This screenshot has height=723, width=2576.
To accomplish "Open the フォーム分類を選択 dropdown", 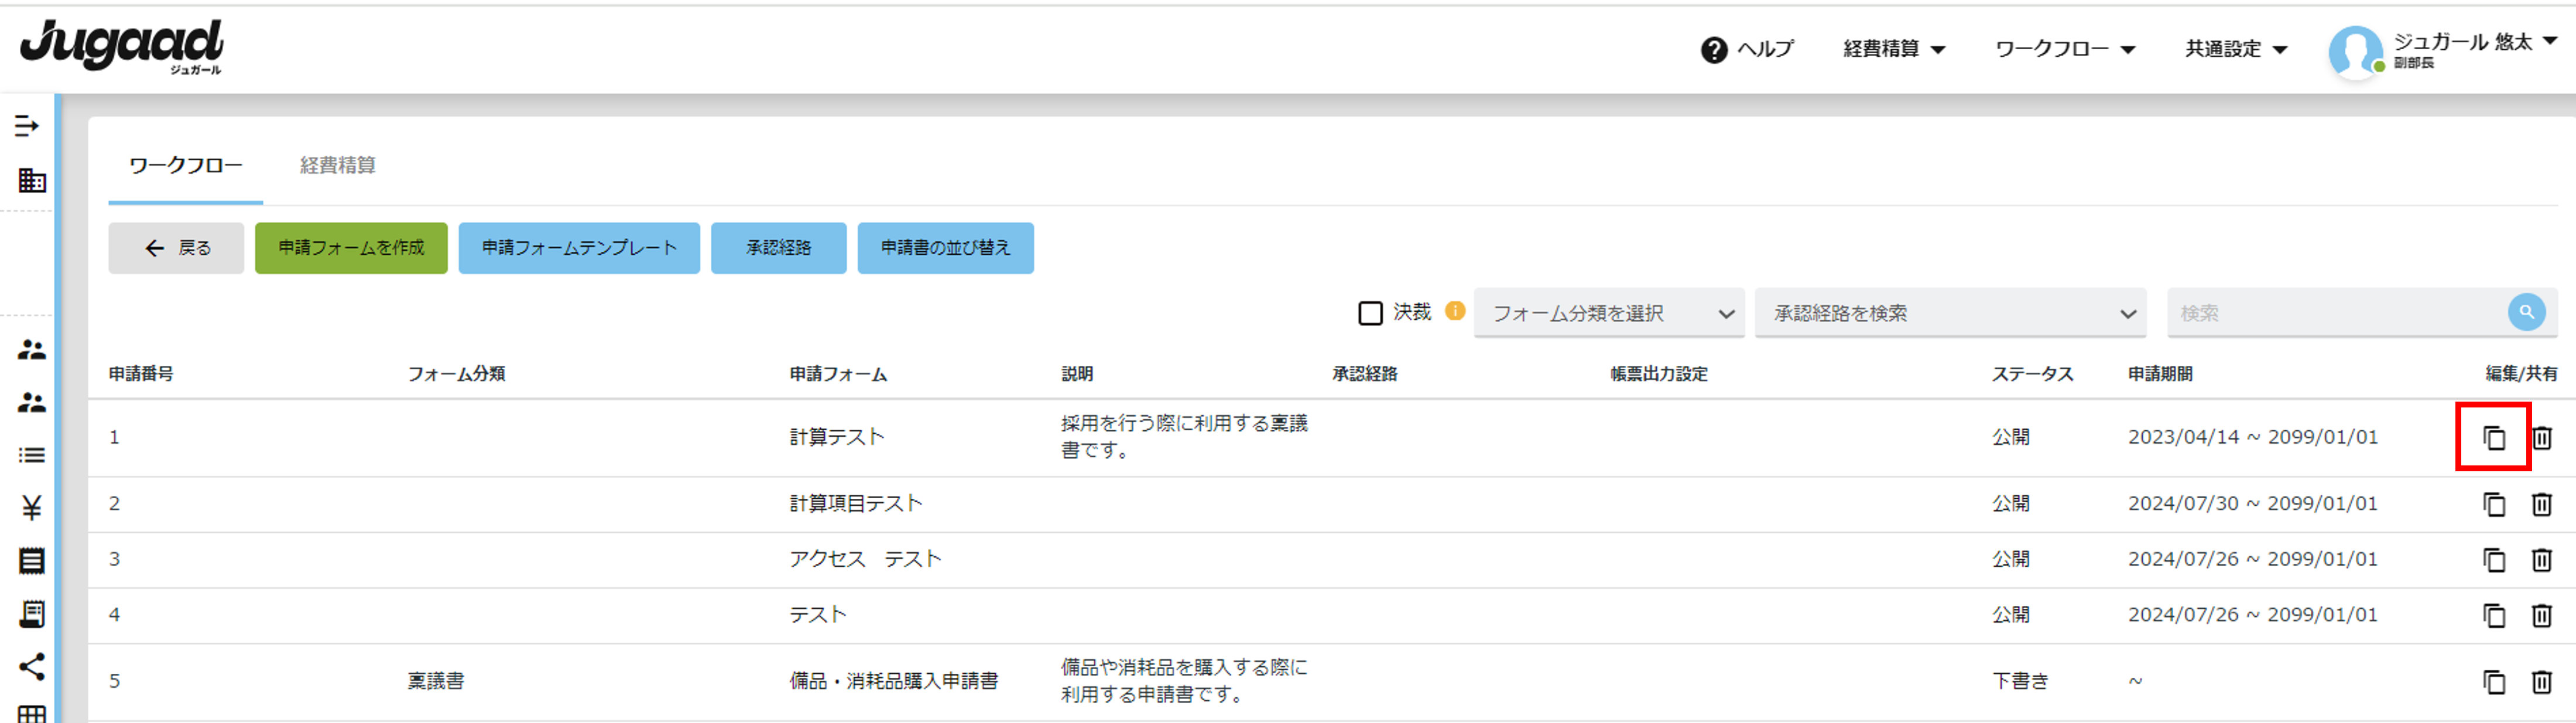I will point(1609,313).
